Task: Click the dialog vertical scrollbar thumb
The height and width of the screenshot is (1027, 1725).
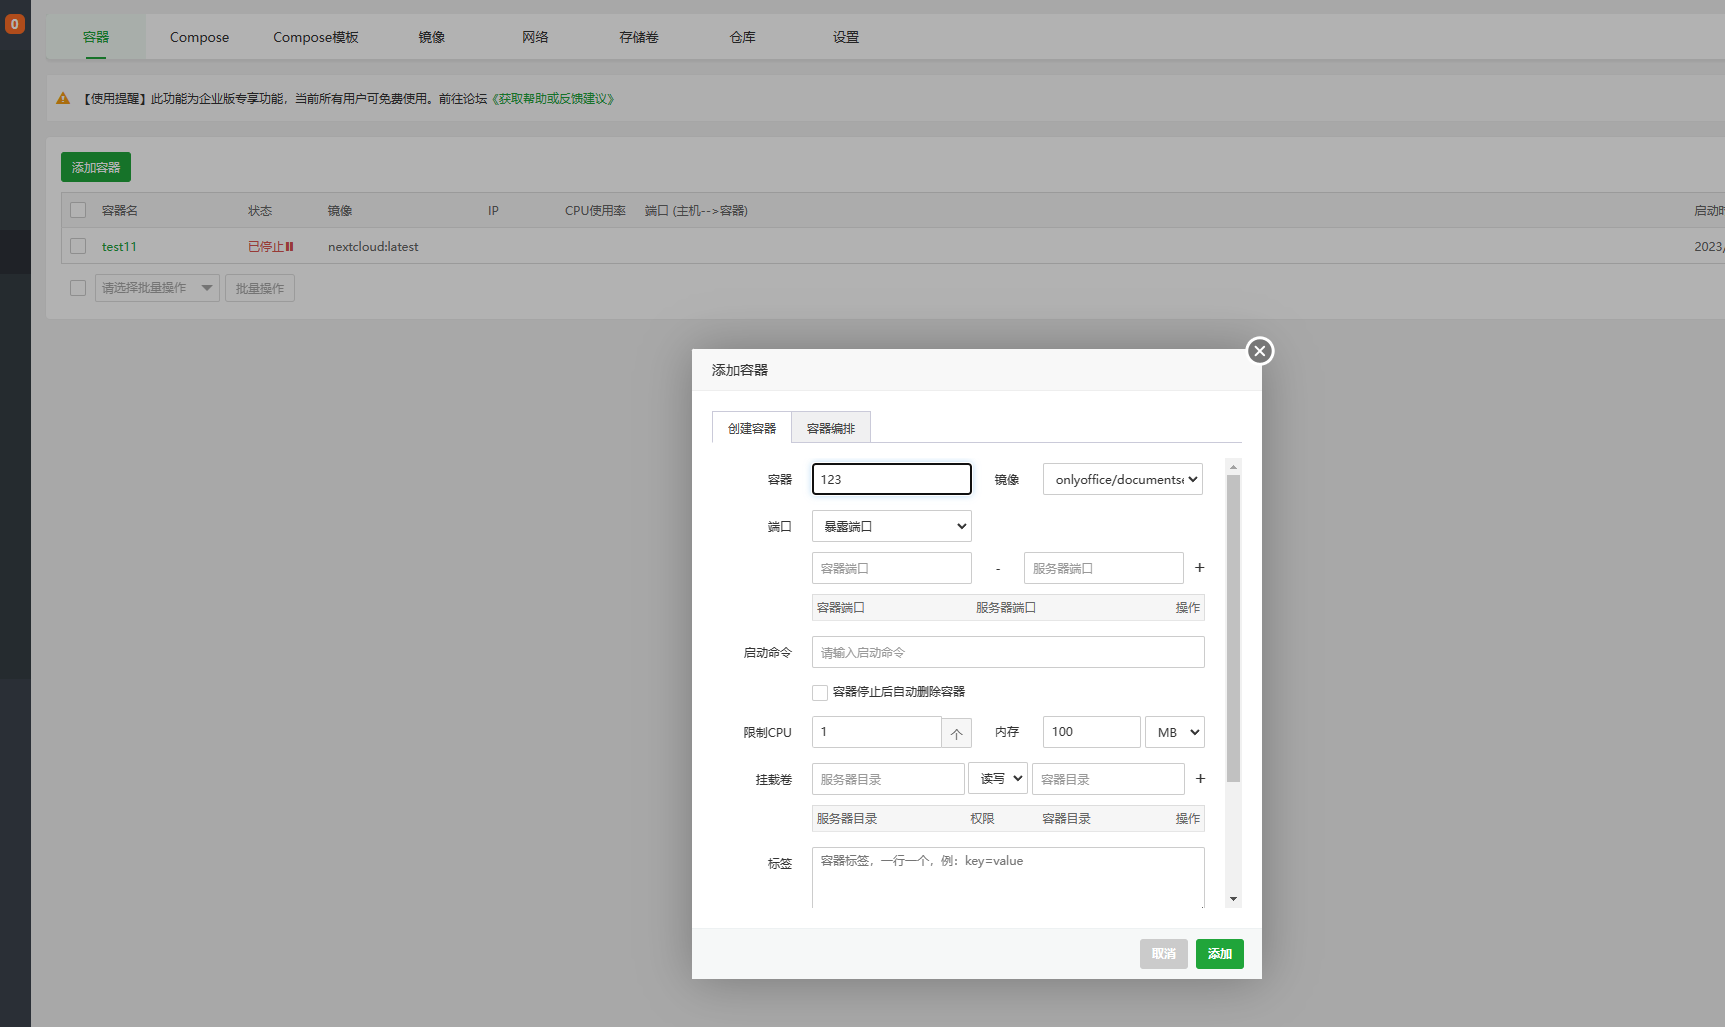Action: pyautogui.click(x=1233, y=628)
